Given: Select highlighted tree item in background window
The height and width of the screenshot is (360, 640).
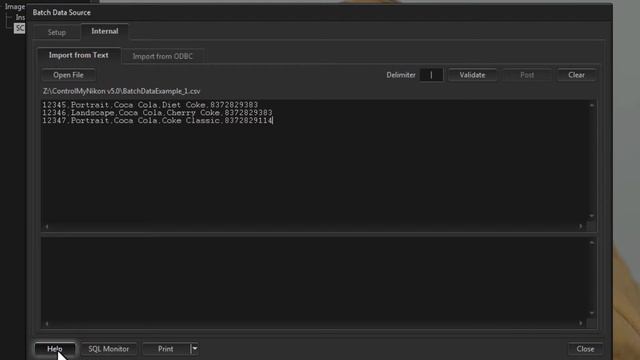Looking at the screenshot, I should point(19,28).
